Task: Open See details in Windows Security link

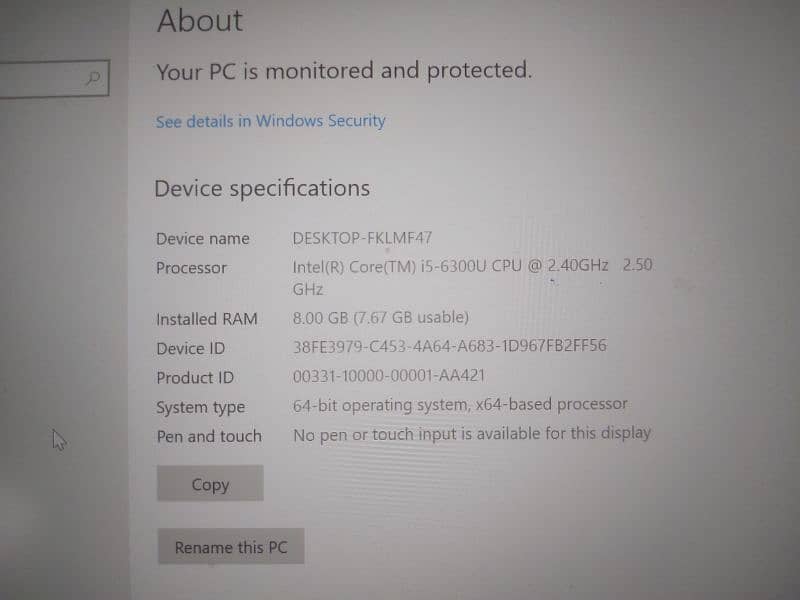Action: pyautogui.click(x=270, y=121)
